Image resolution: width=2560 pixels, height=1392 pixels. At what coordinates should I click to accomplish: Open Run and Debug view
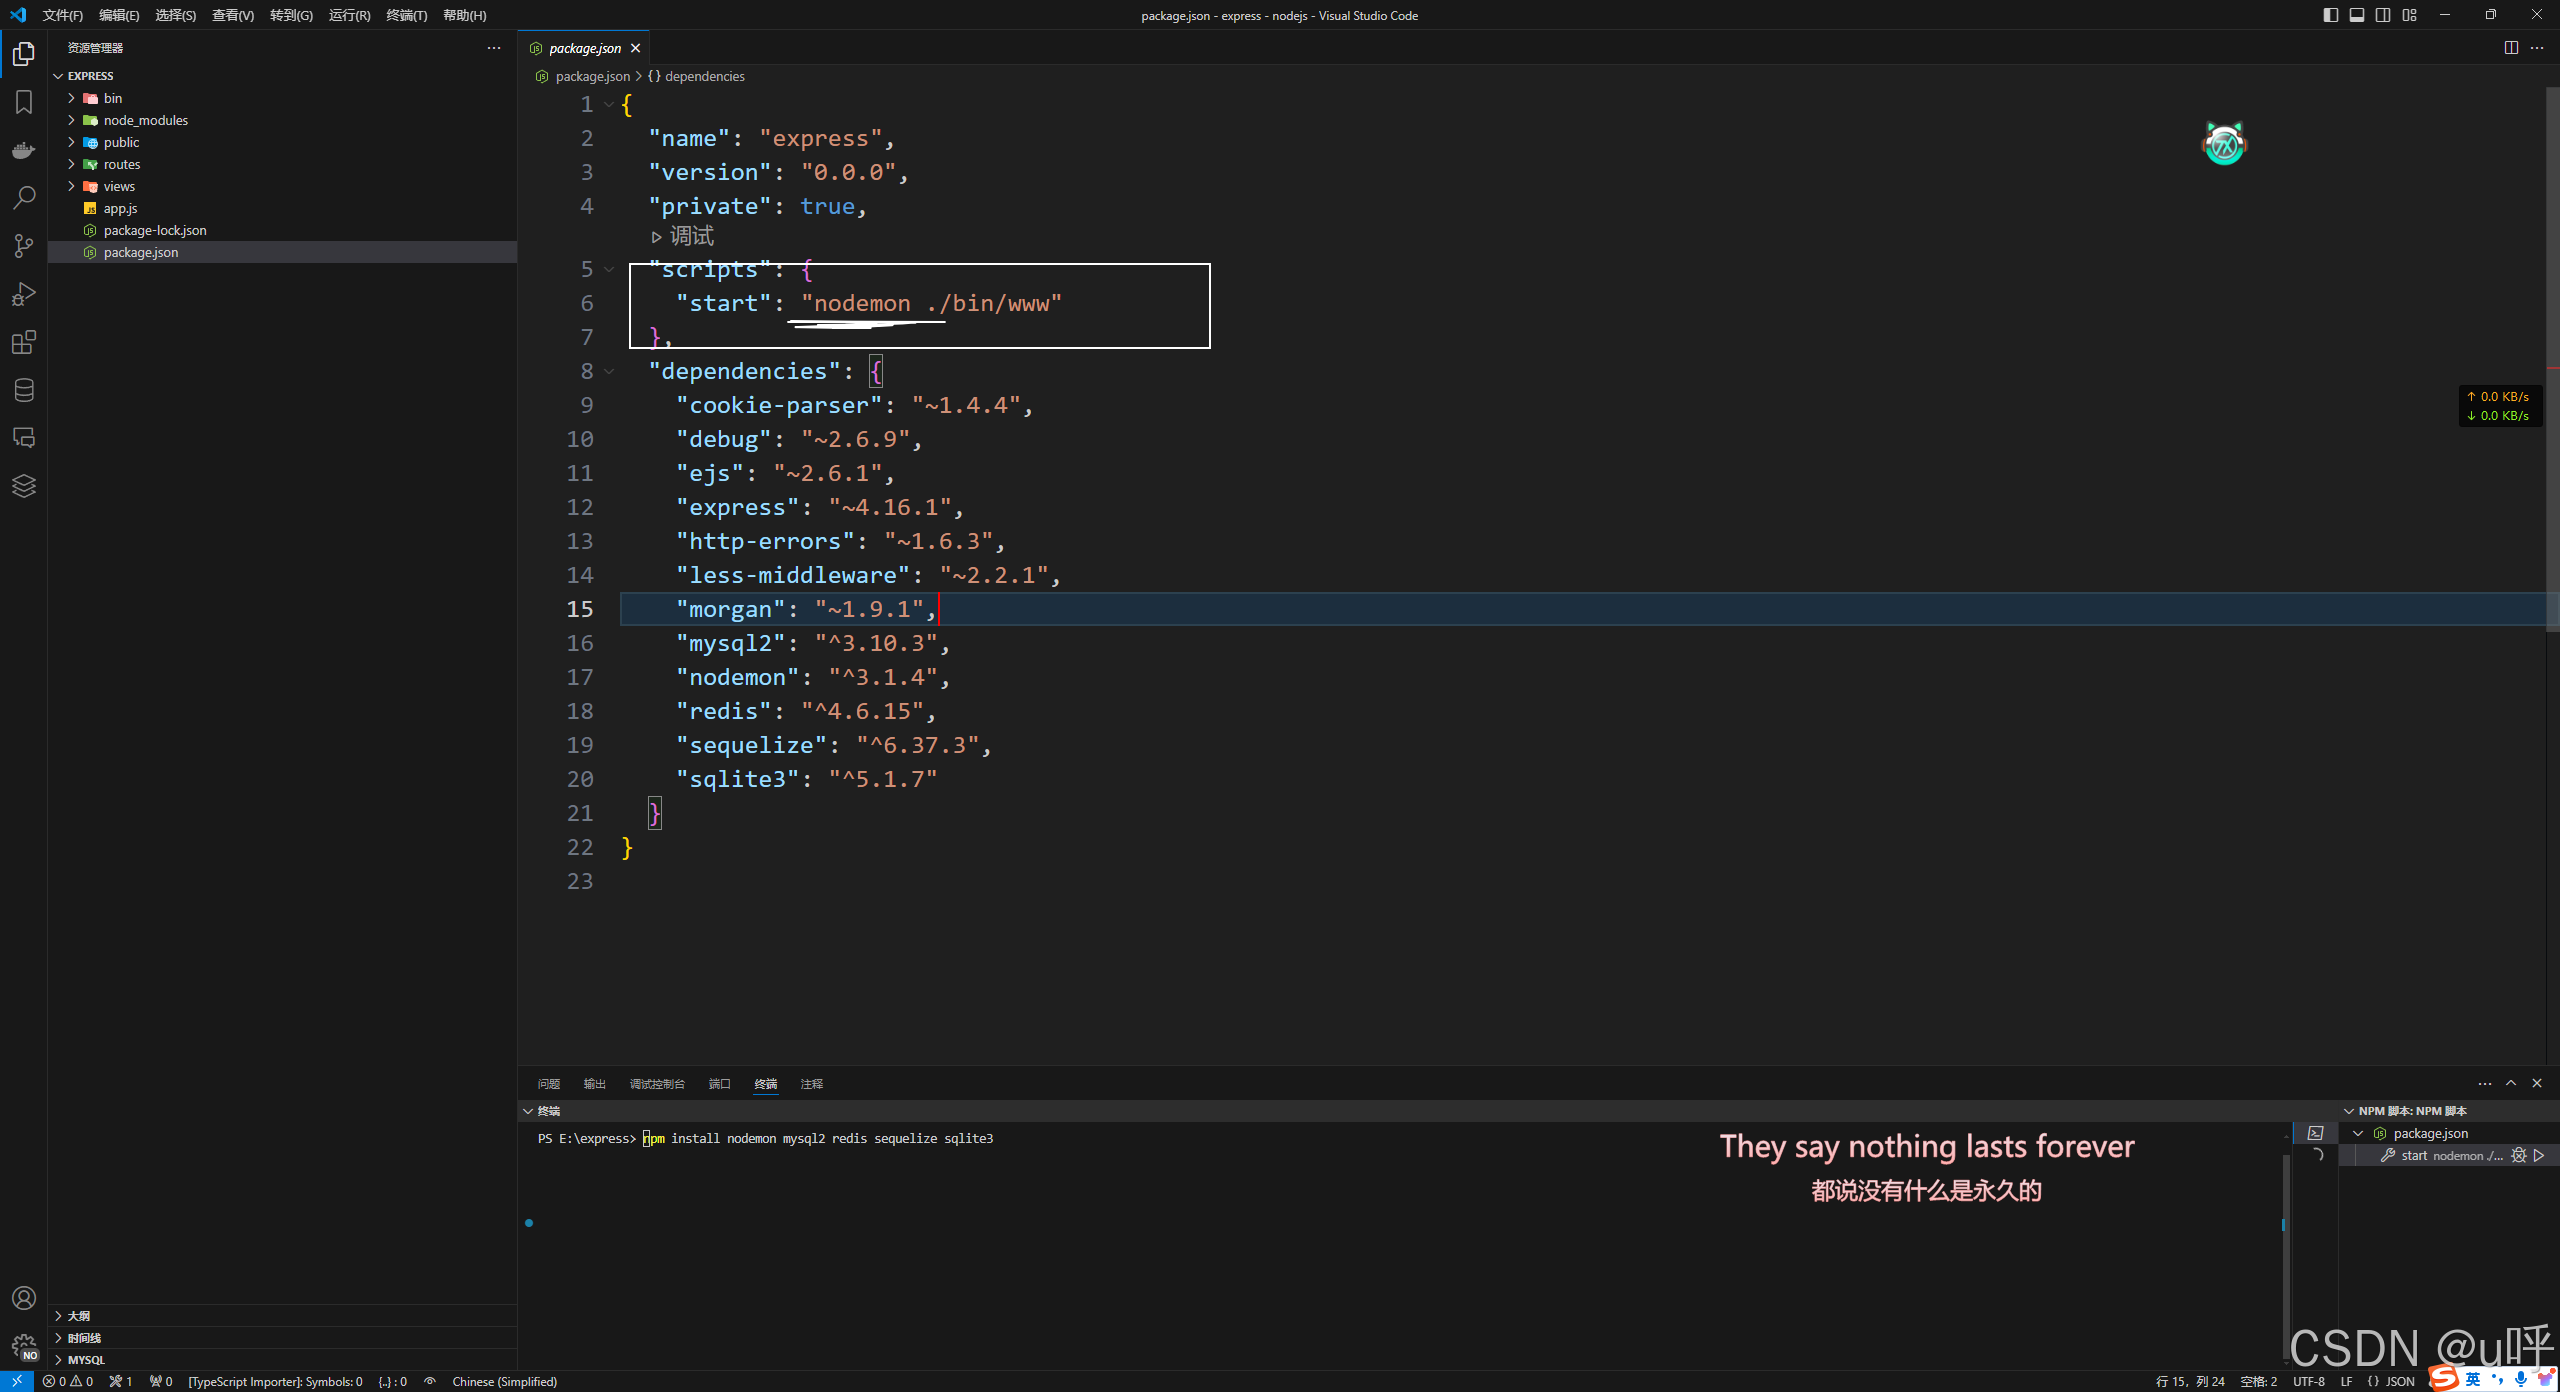point(24,294)
